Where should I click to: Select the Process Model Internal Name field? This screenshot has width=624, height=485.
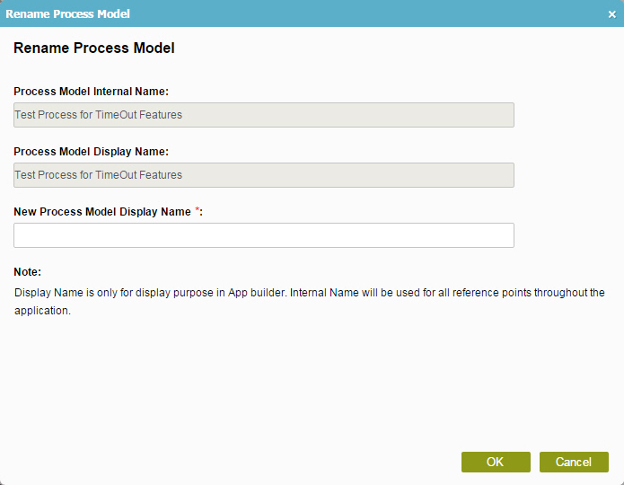[x=264, y=115]
